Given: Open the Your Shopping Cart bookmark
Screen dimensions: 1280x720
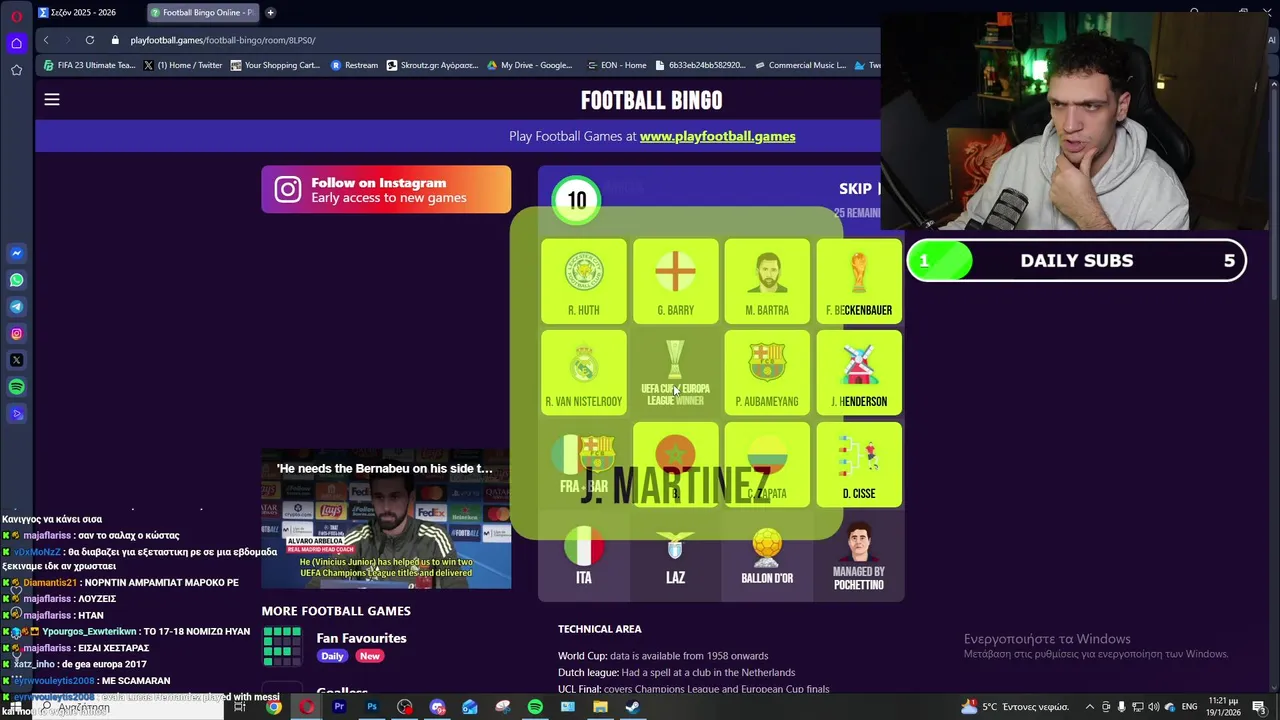Looking at the screenshot, I should (x=275, y=65).
